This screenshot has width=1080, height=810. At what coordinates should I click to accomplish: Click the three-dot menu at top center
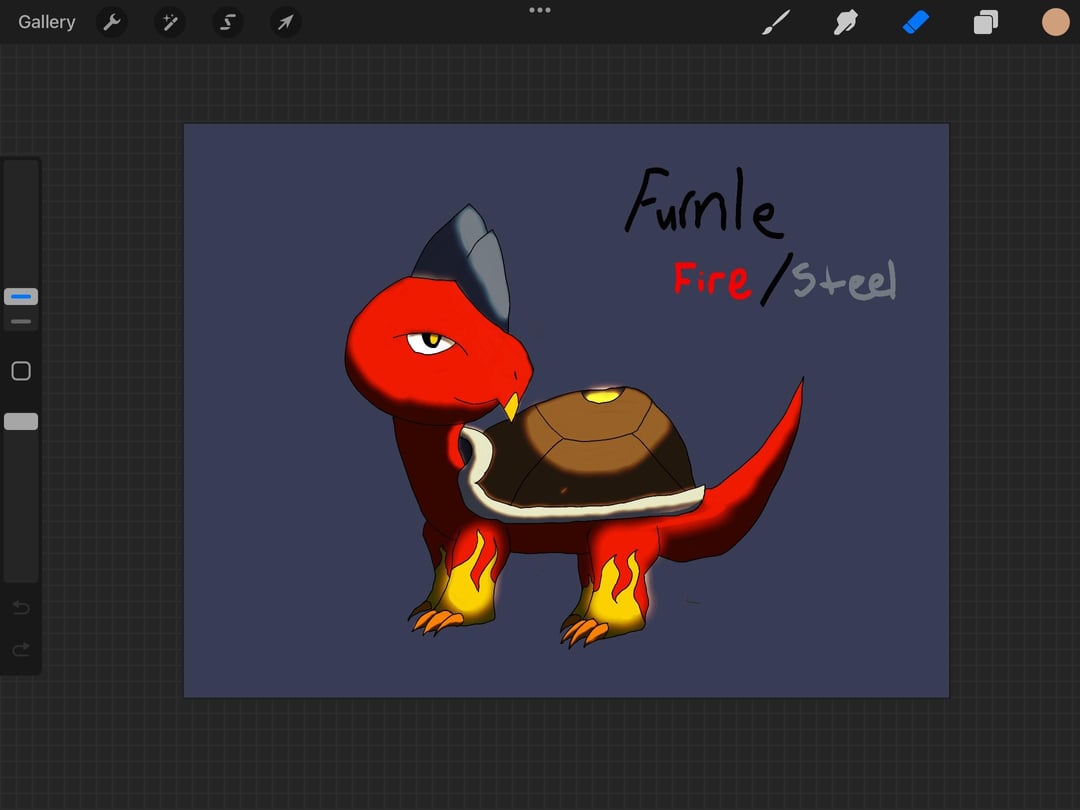pyautogui.click(x=540, y=10)
